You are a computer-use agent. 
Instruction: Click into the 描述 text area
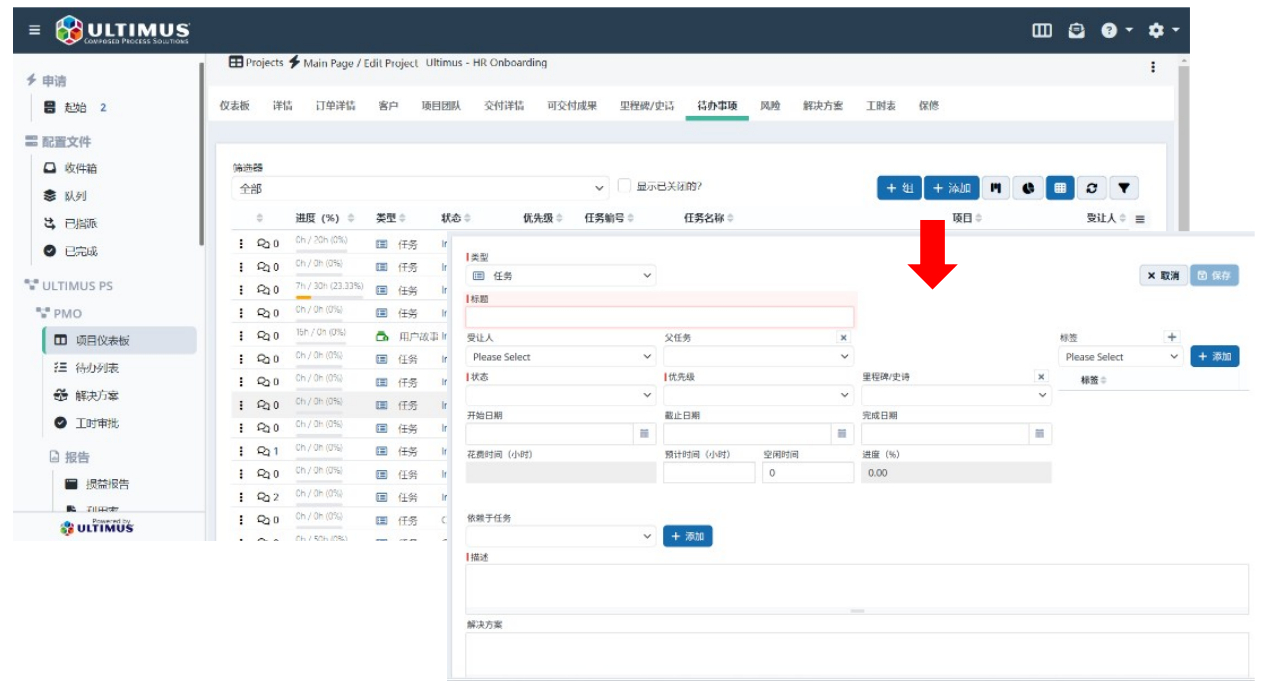857,589
